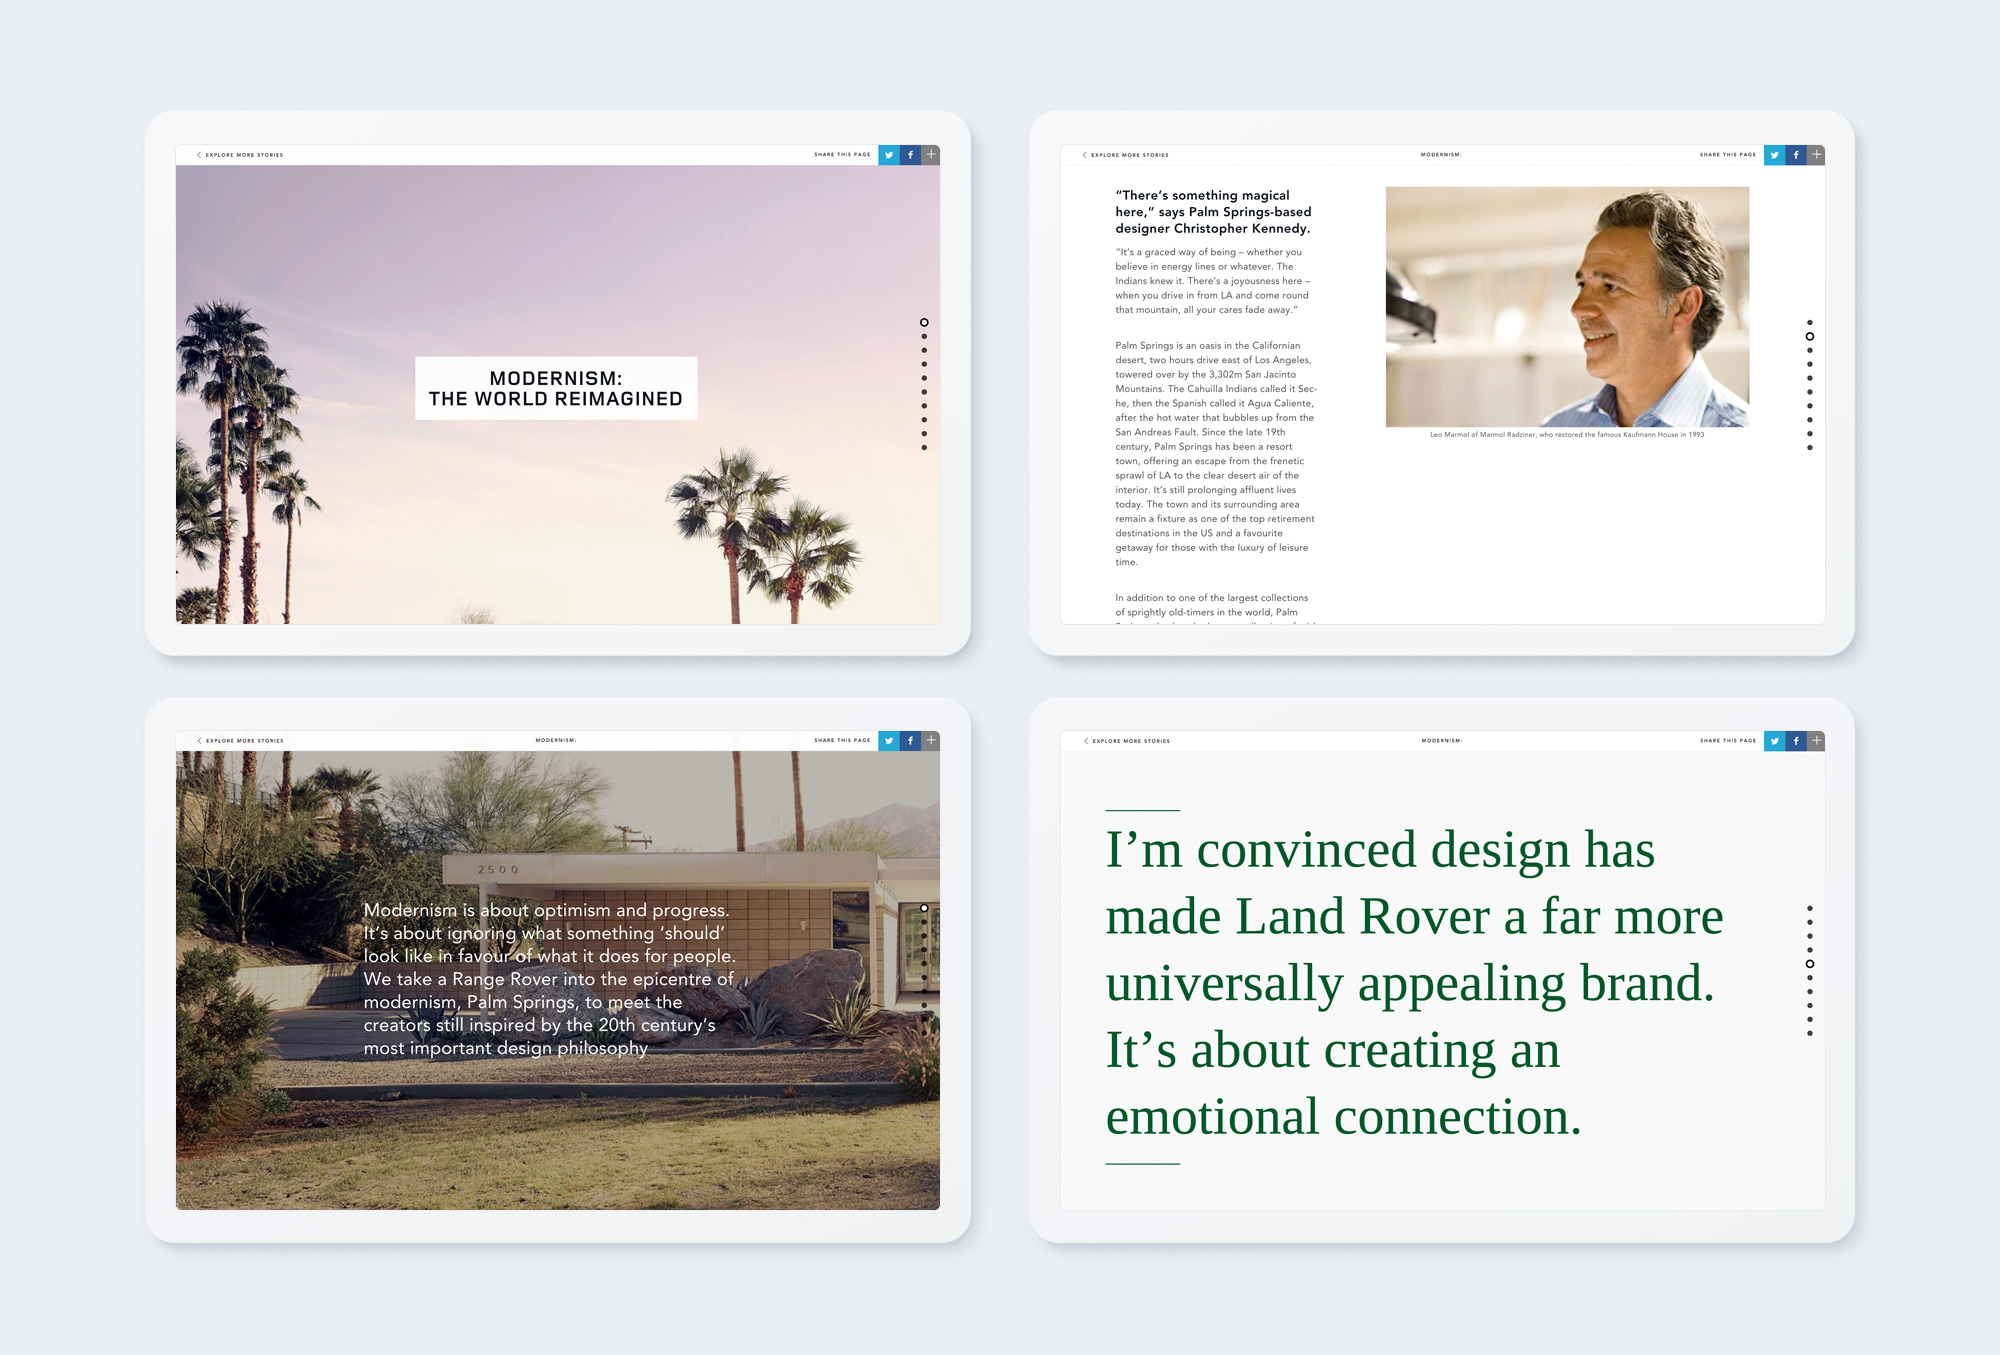The height and width of the screenshot is (1355, 2000).
Task: Select active first navigation dot on cover page
Action: point(924,322)
